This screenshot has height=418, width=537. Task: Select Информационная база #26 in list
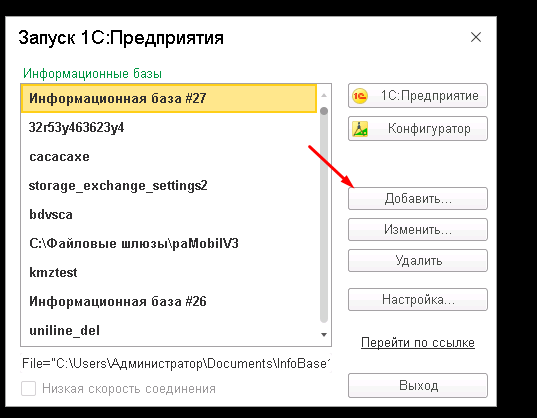point(169,302)
